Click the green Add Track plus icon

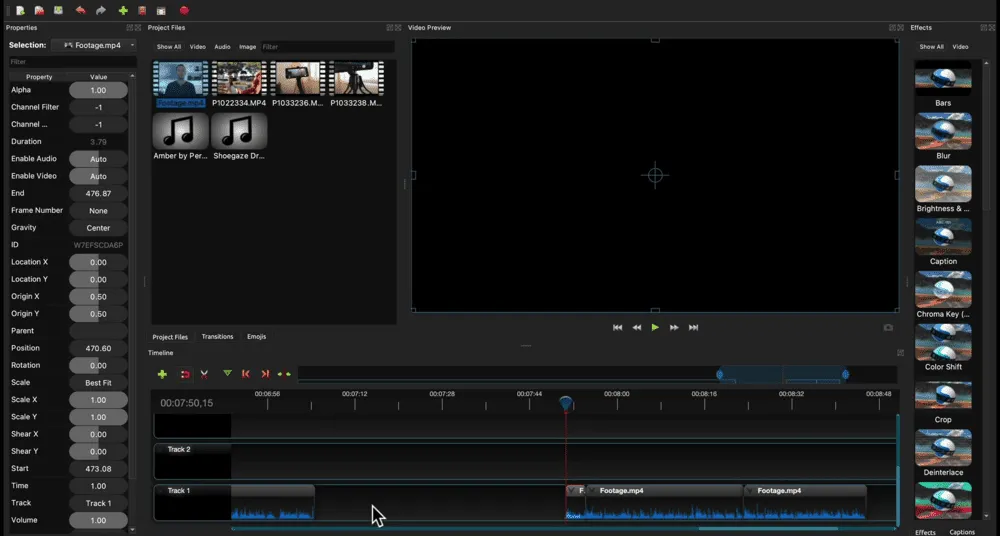pyautogui.click(x=162, y=374)
